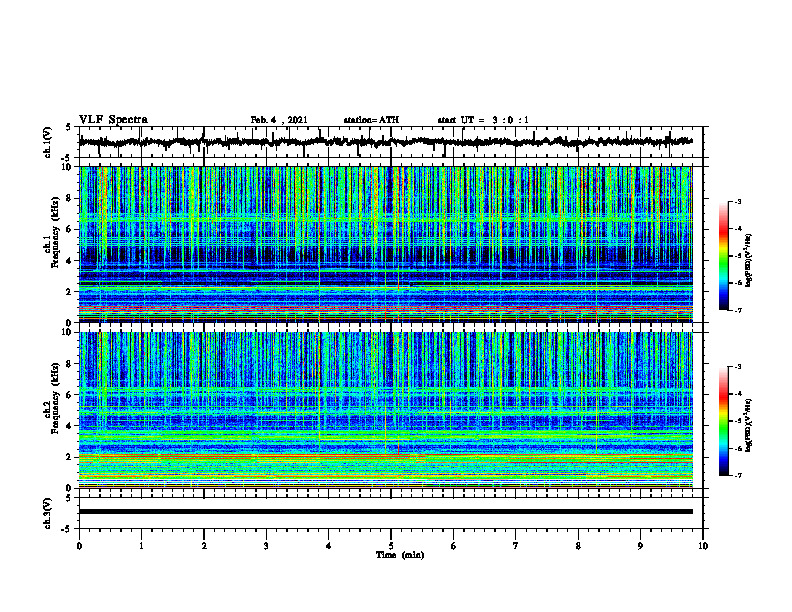
Task: Click time axis tick label '10'
Action: pos(703,546)
